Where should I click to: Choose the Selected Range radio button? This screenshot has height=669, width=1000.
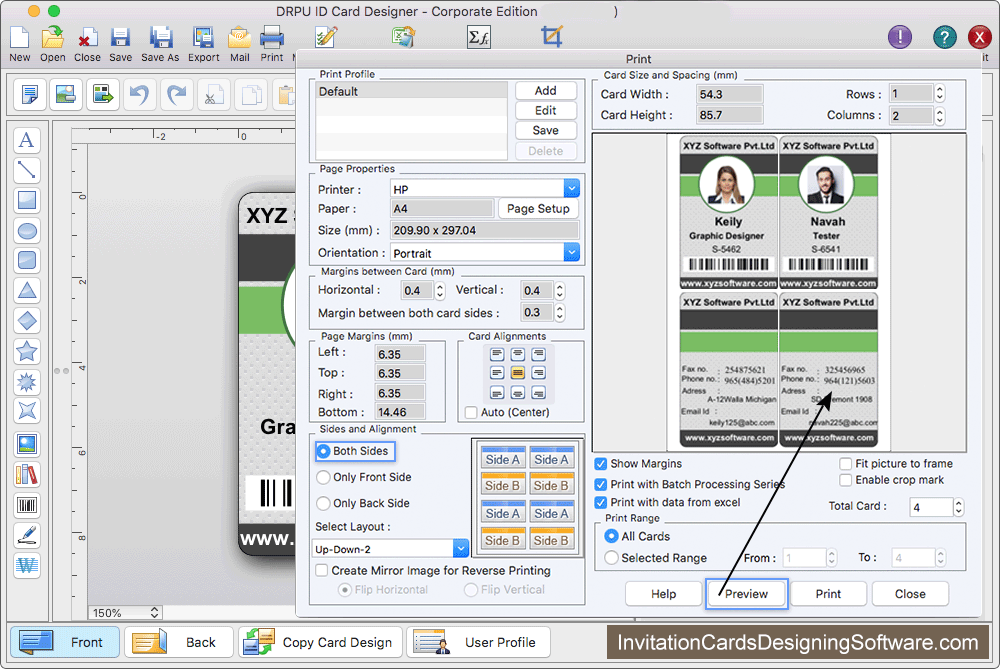(611, 557)
